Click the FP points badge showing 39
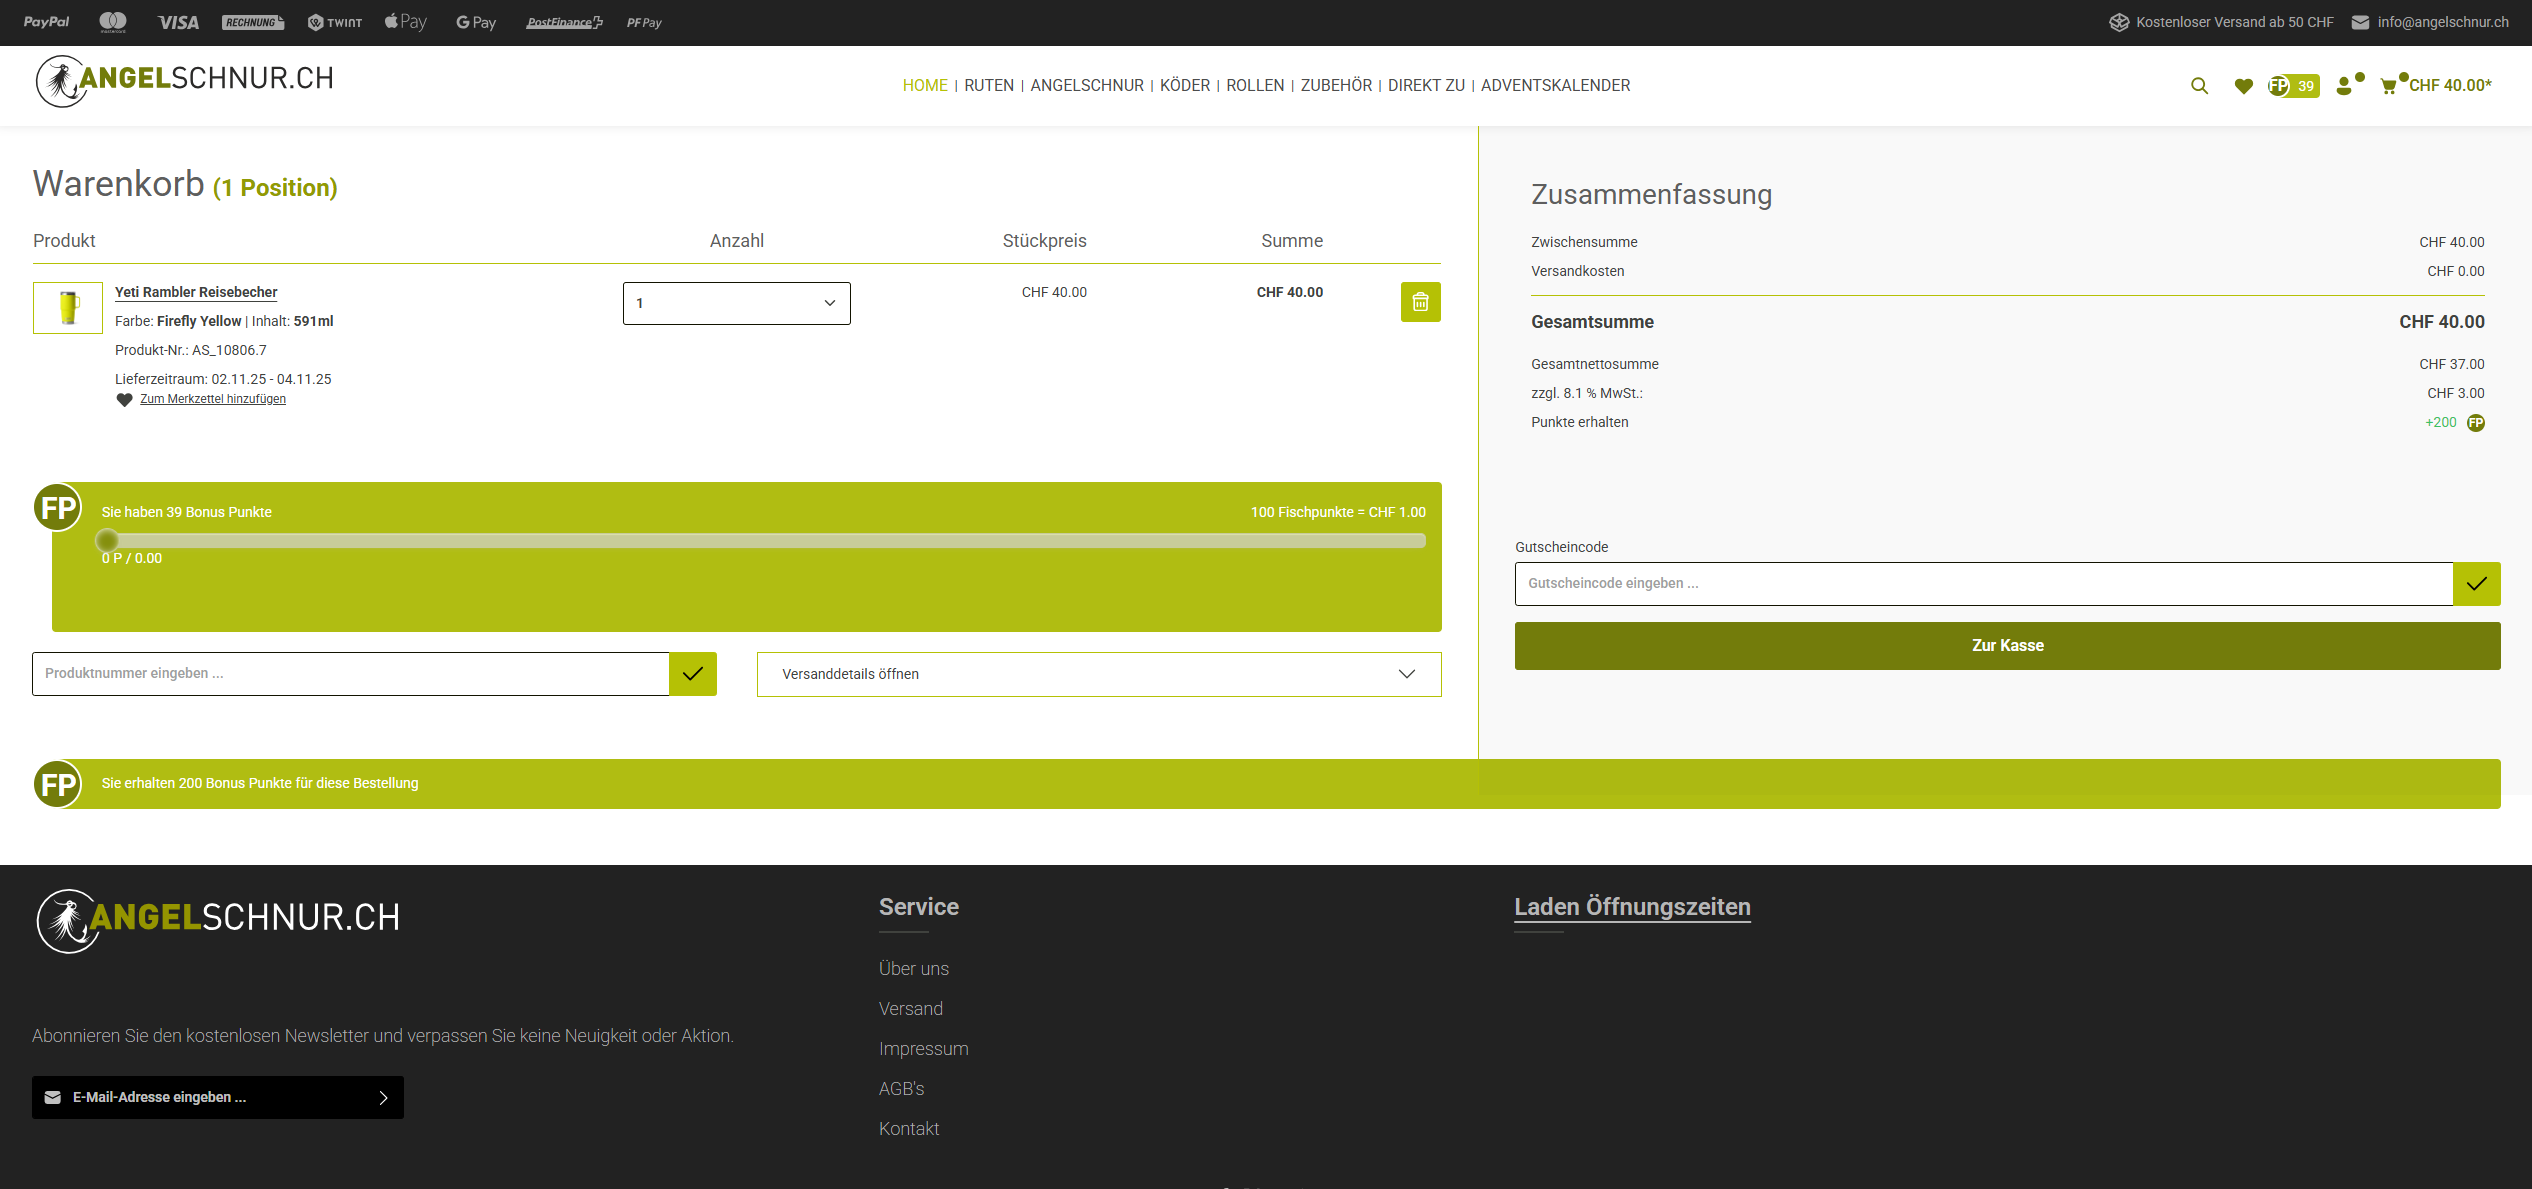This screenshot has width=2532, height=1189. [x=2293, y=86]
